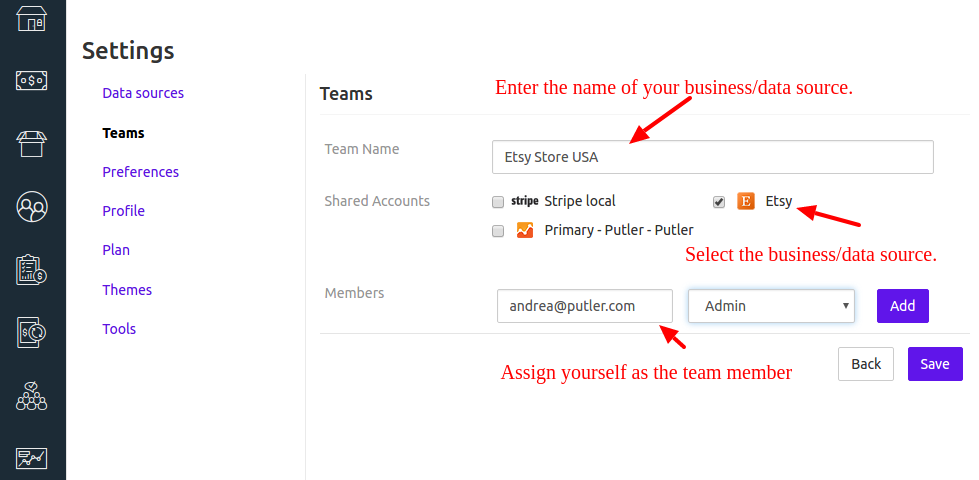Switch to the Data sources settings section
The height and width of the screenshot is (480, 979).
[x=143, y=93]
